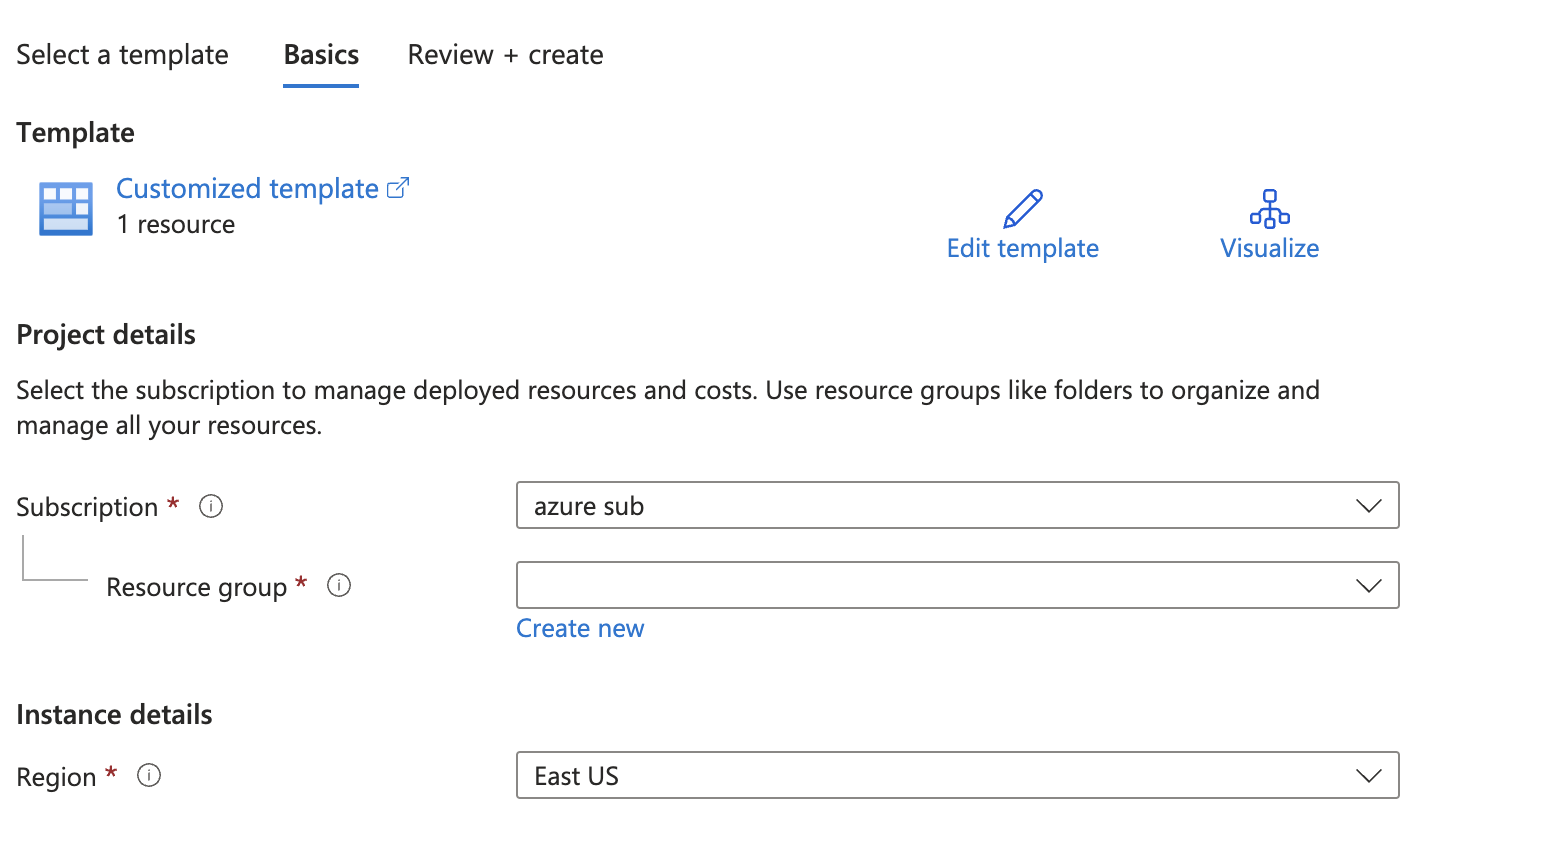Switch to the Select a template tab
The image size is (1568, 866).
coord(122,55)
